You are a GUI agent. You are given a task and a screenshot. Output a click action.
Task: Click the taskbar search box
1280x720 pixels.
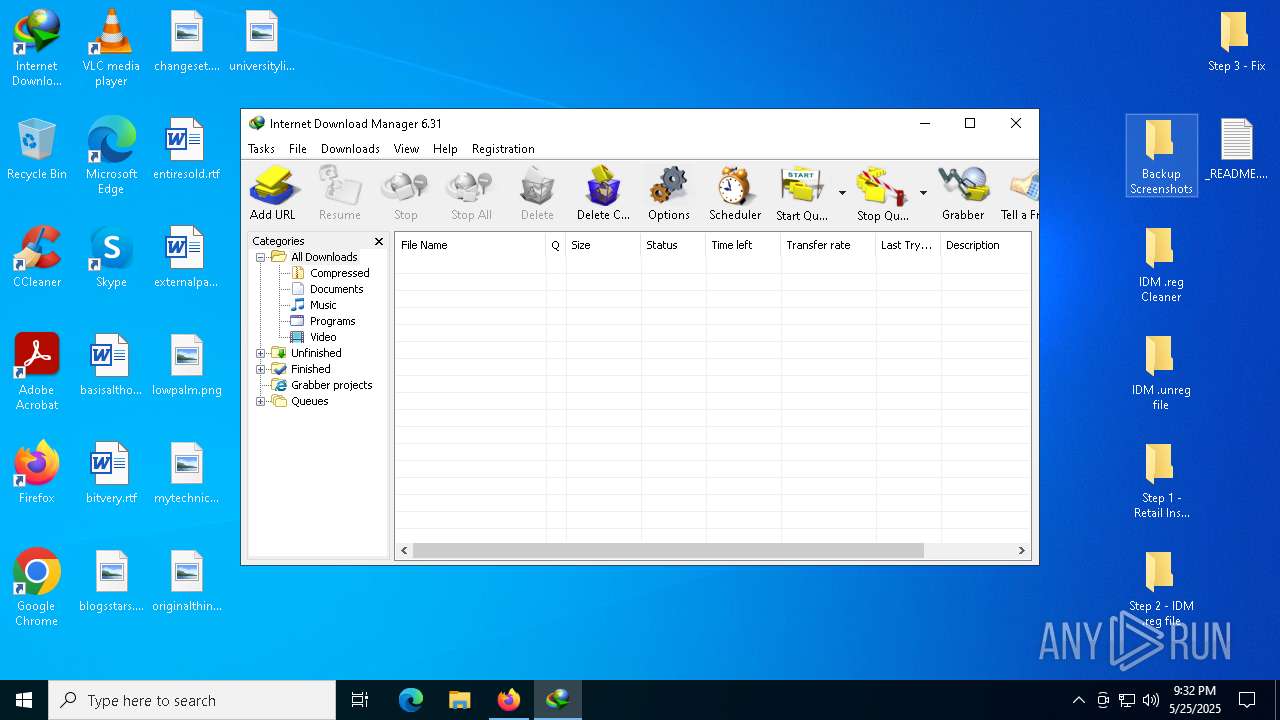click(192, 700)
